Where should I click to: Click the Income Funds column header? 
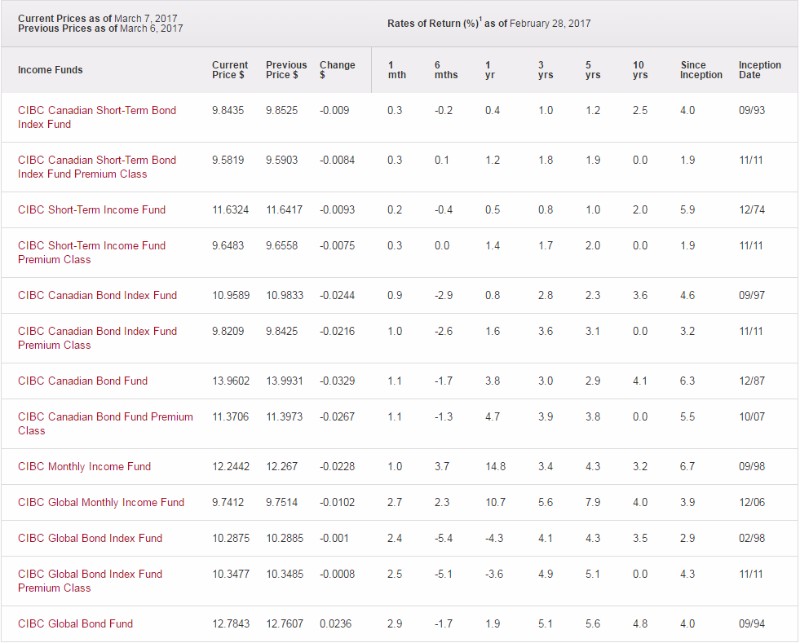pos(50,70)
